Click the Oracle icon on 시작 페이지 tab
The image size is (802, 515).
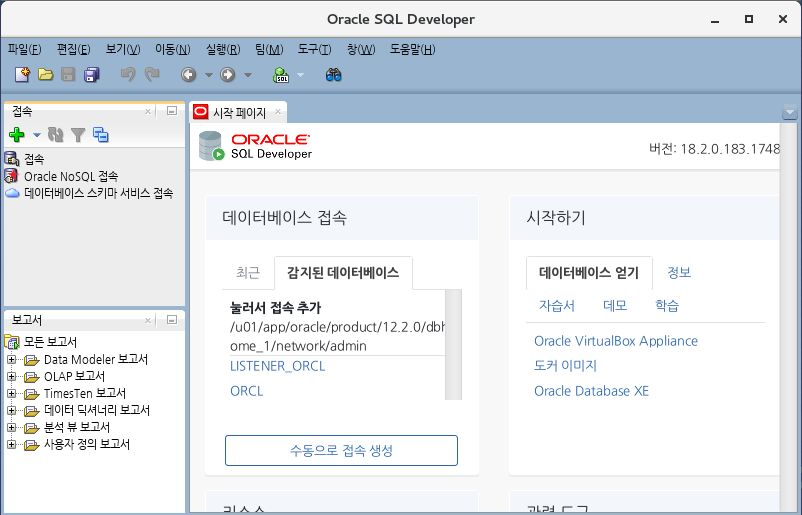(200, 111)
